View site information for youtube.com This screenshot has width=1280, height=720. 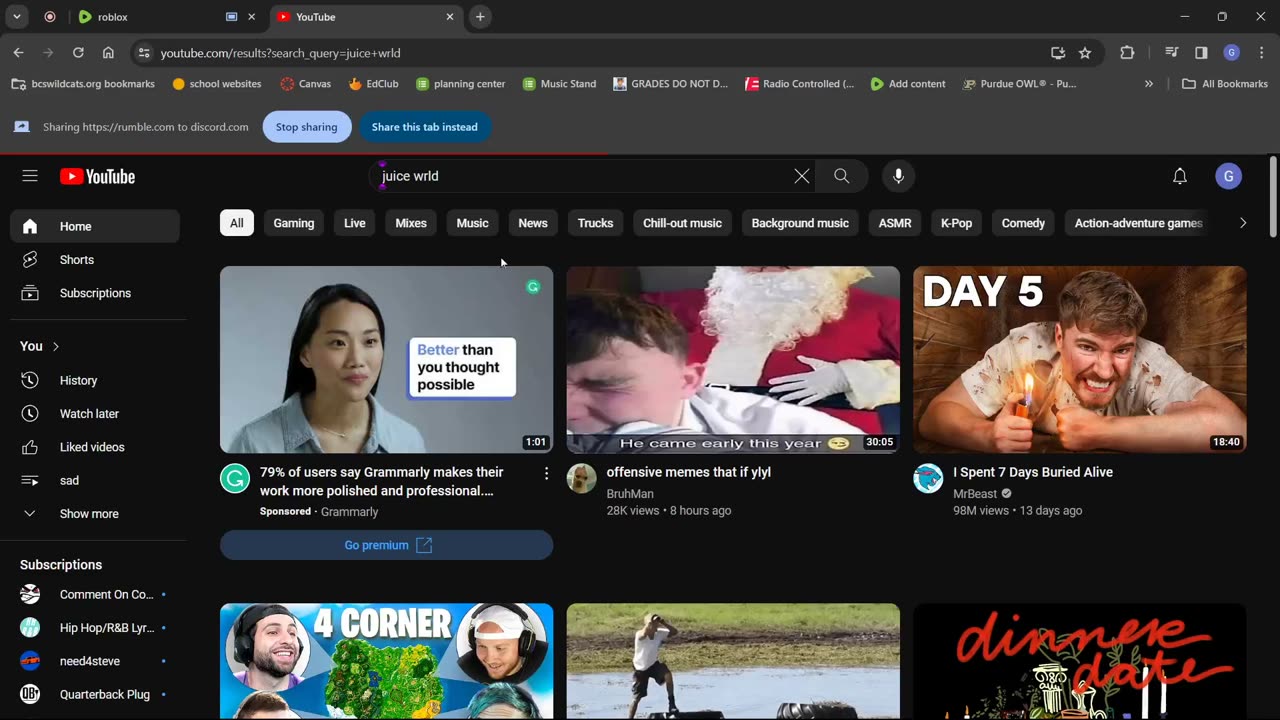click(143, 53)
